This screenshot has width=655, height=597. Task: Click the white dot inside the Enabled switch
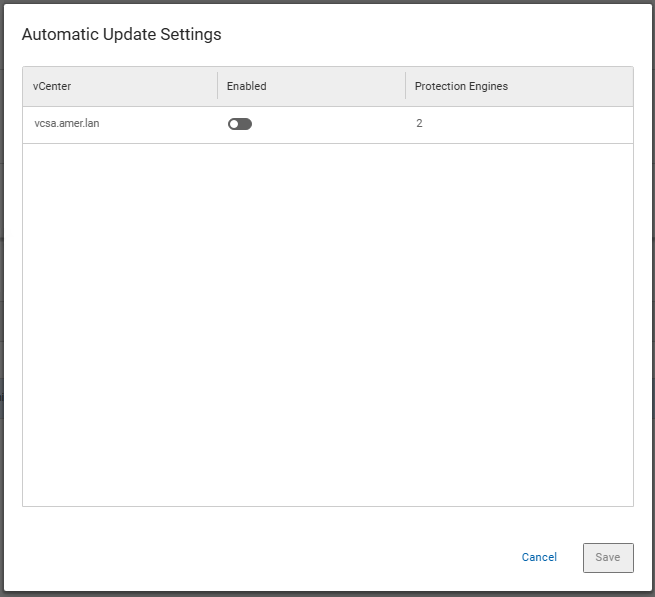(x=234, y=124)
